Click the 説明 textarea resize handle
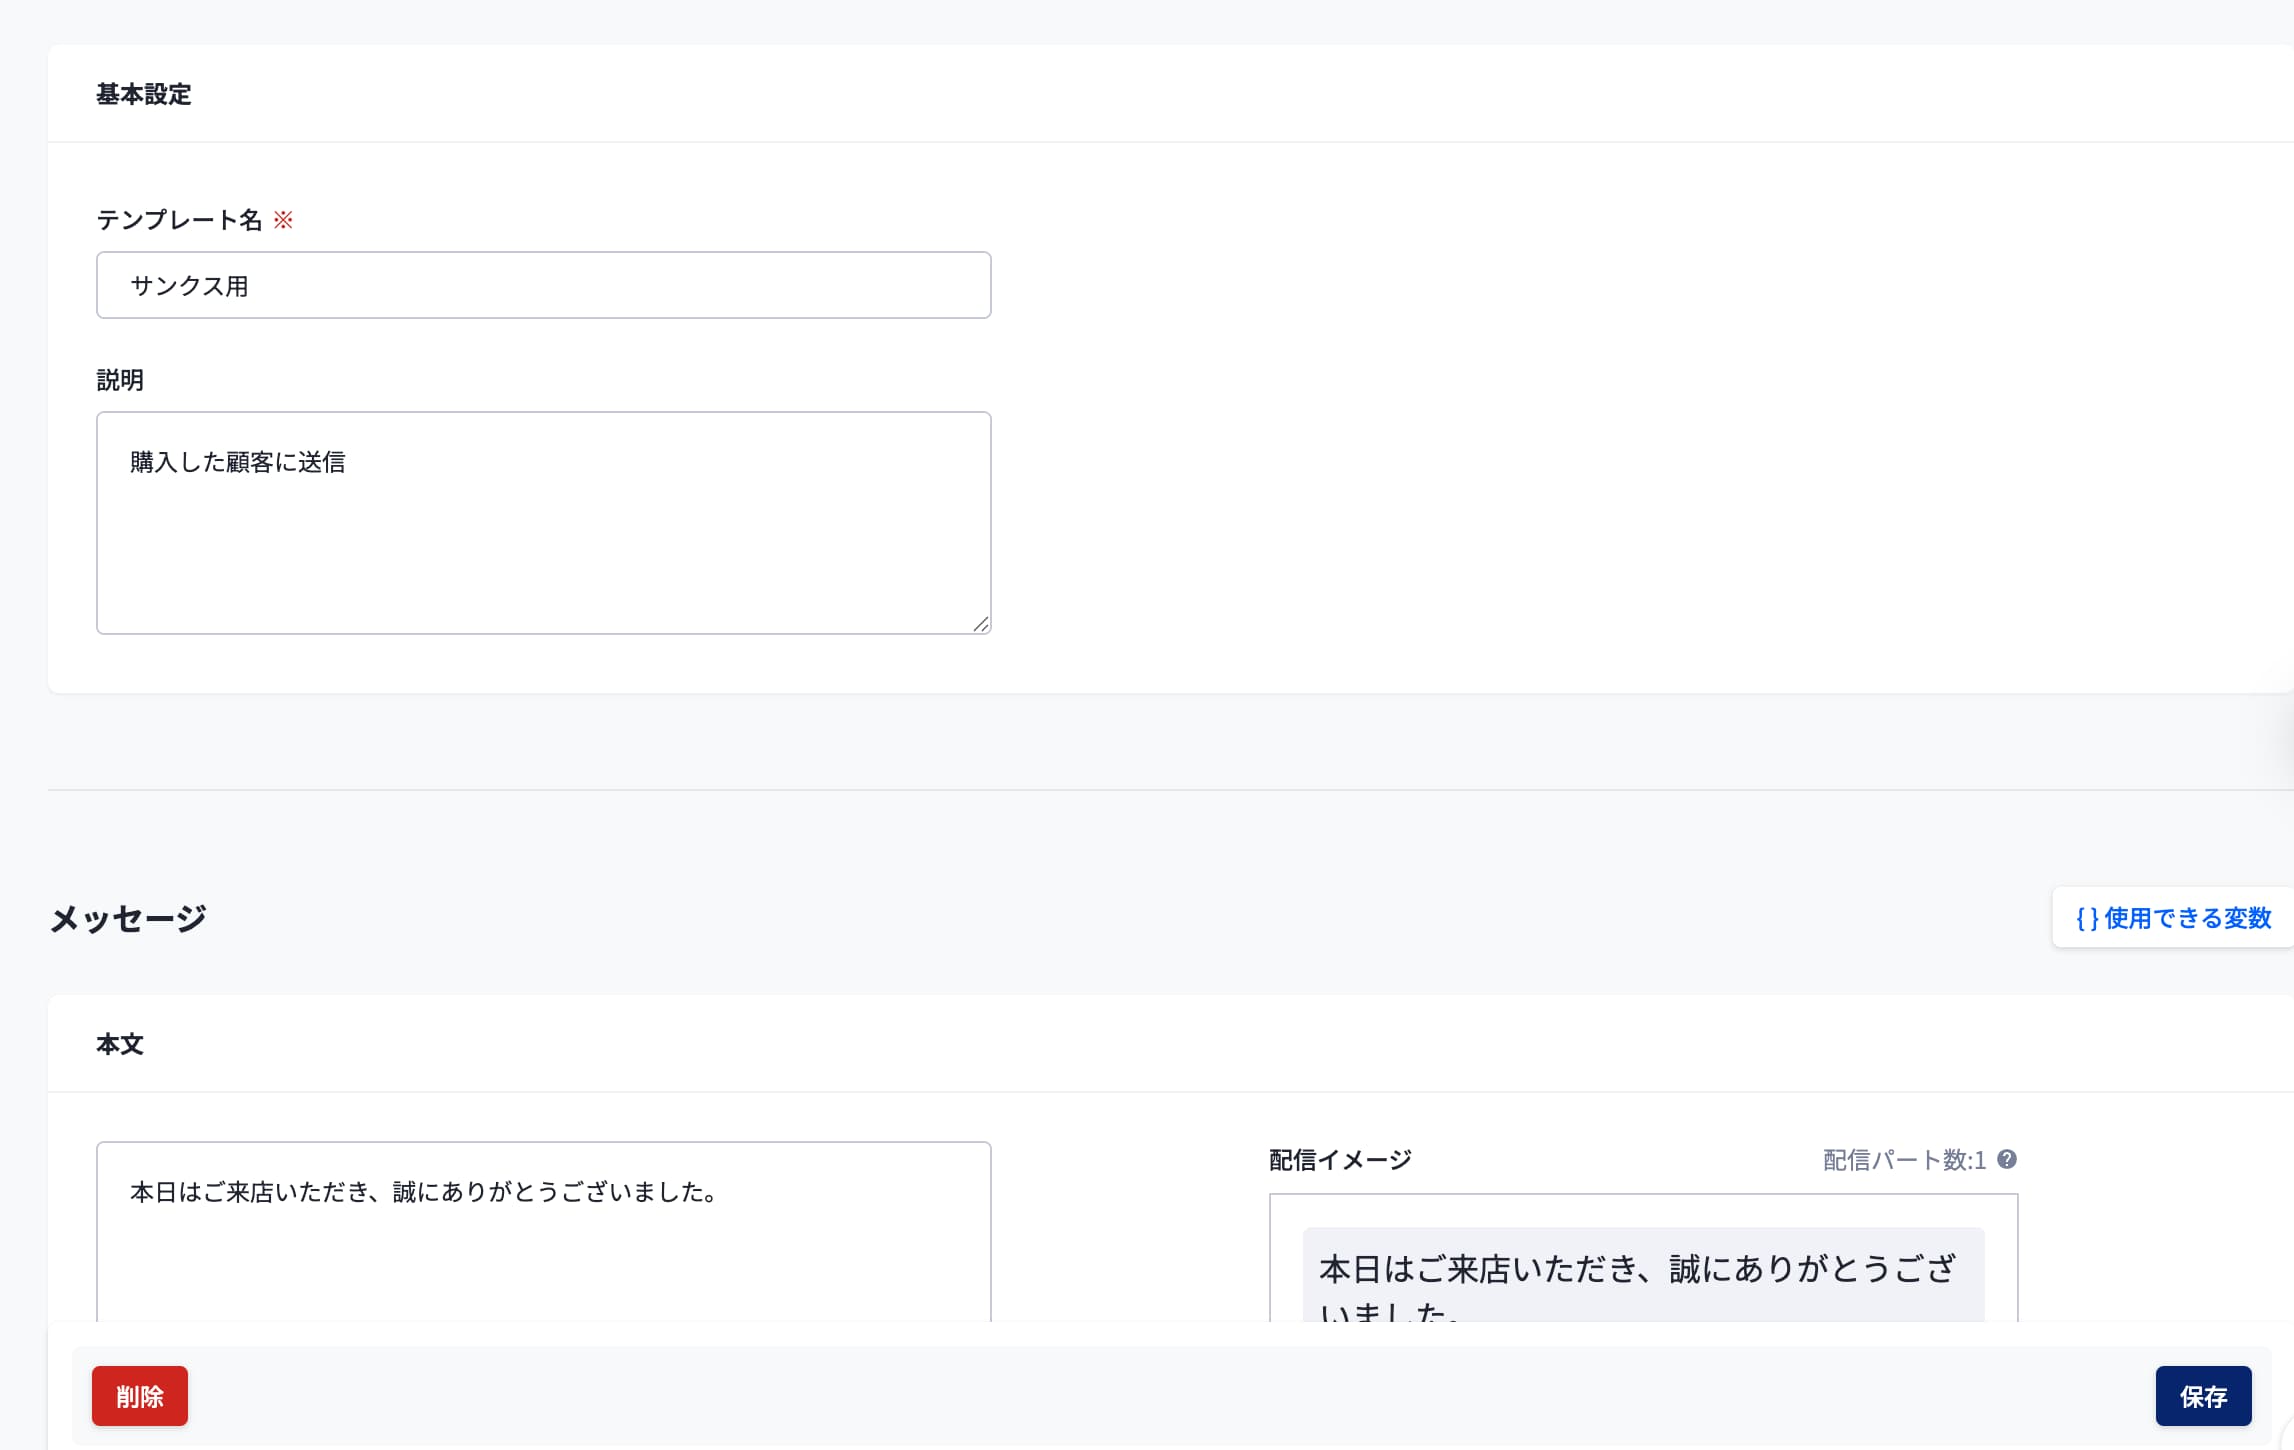 point(981,624)
